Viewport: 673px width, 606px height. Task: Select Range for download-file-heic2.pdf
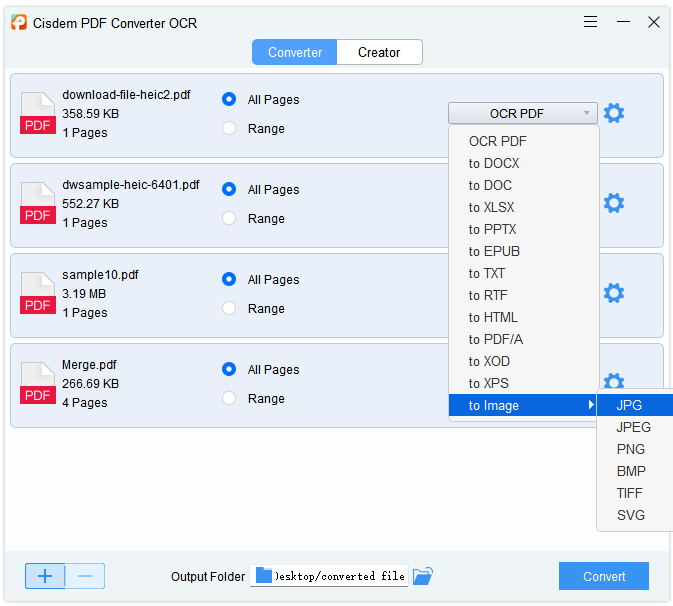click(x=229, y=128)
